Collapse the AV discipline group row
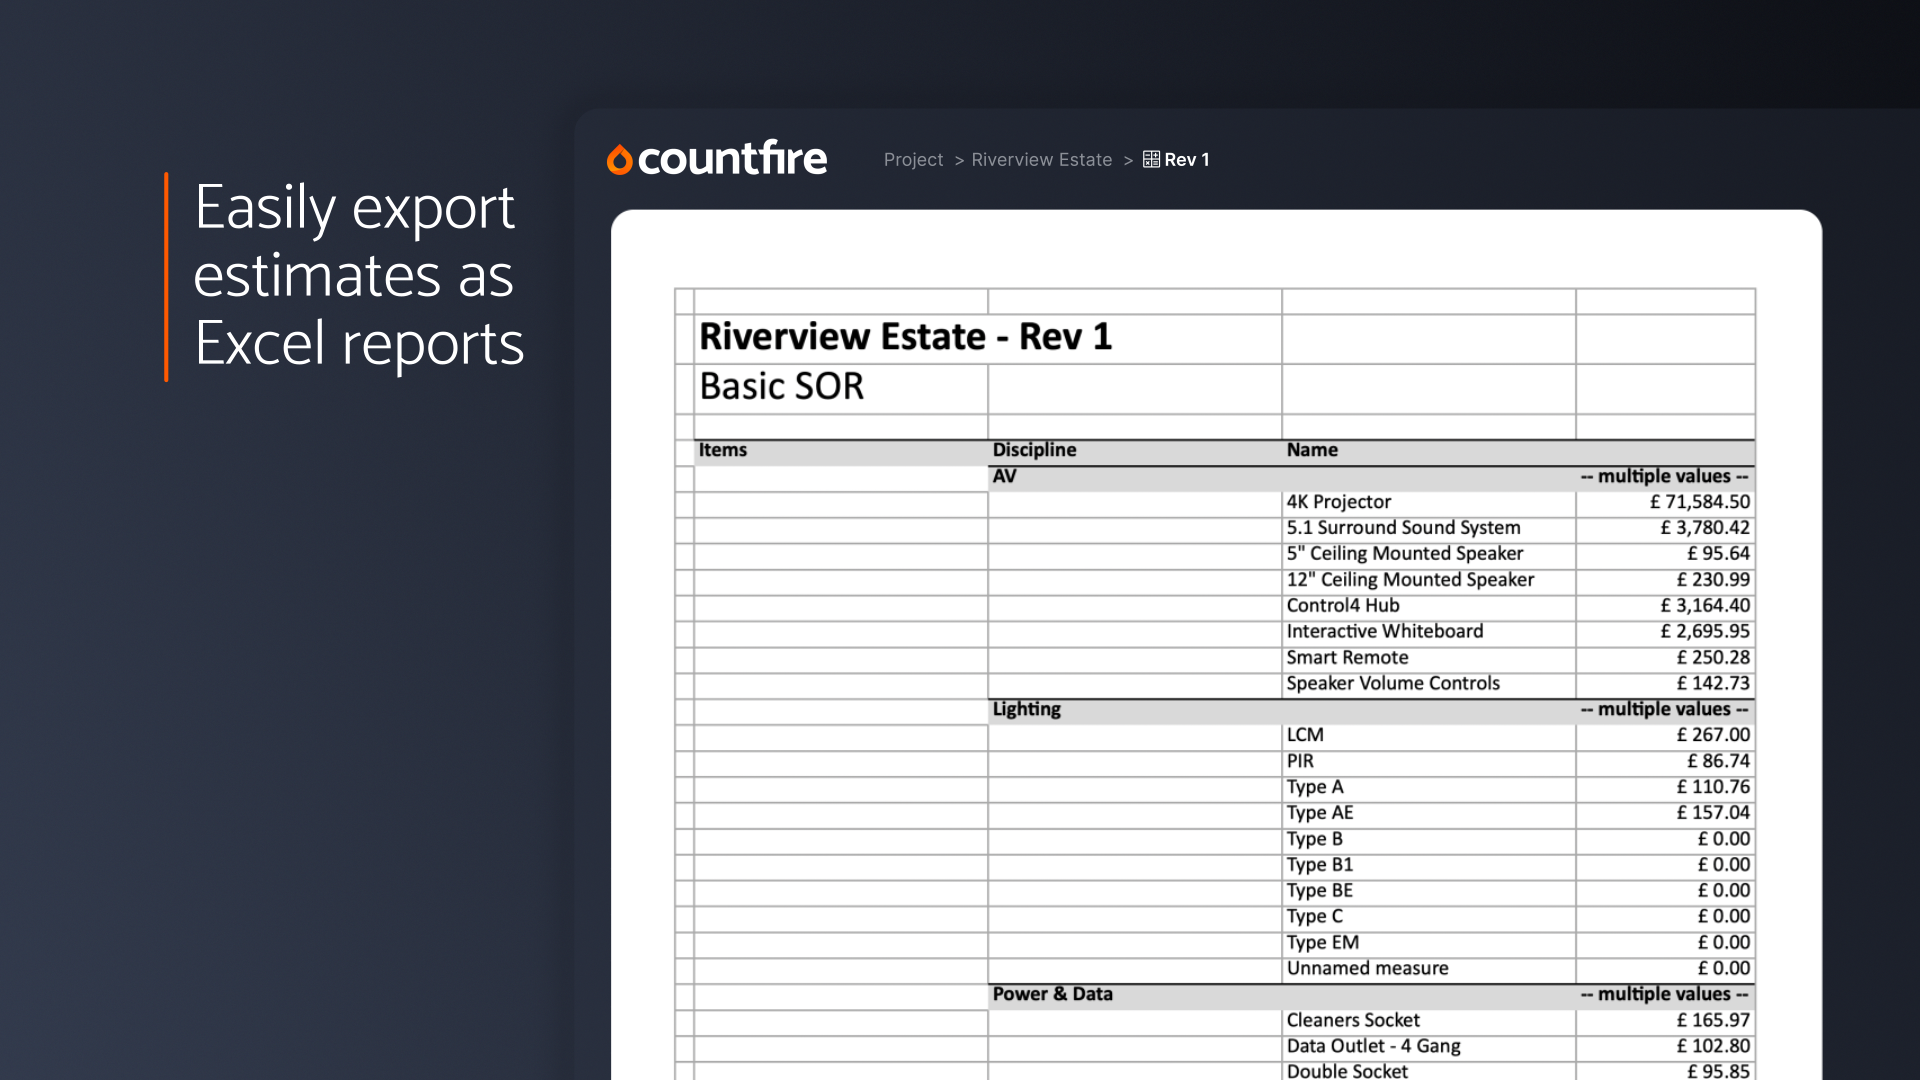This screenshot has width=1920, height=1080. [x=1005, y=476]
